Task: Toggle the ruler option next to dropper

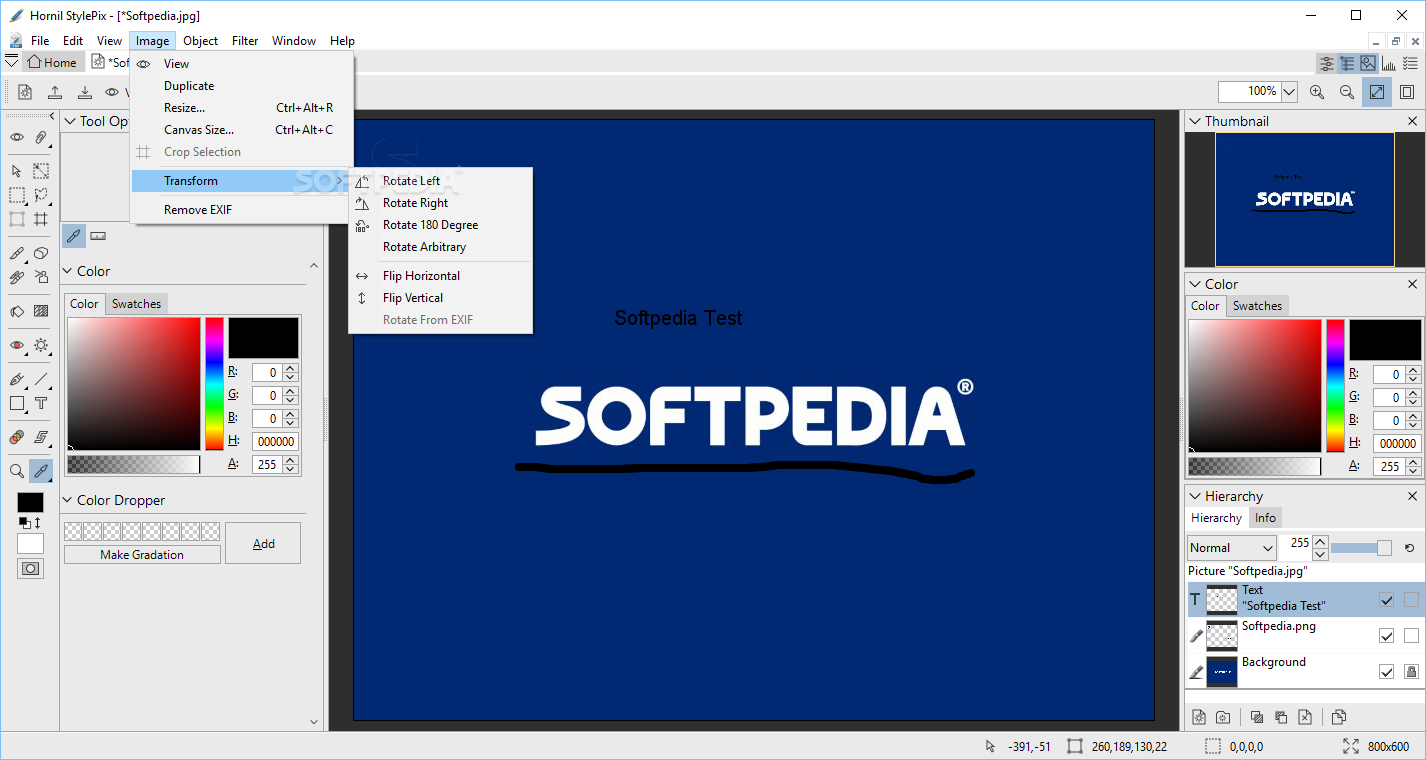Action: pos(98,236)
